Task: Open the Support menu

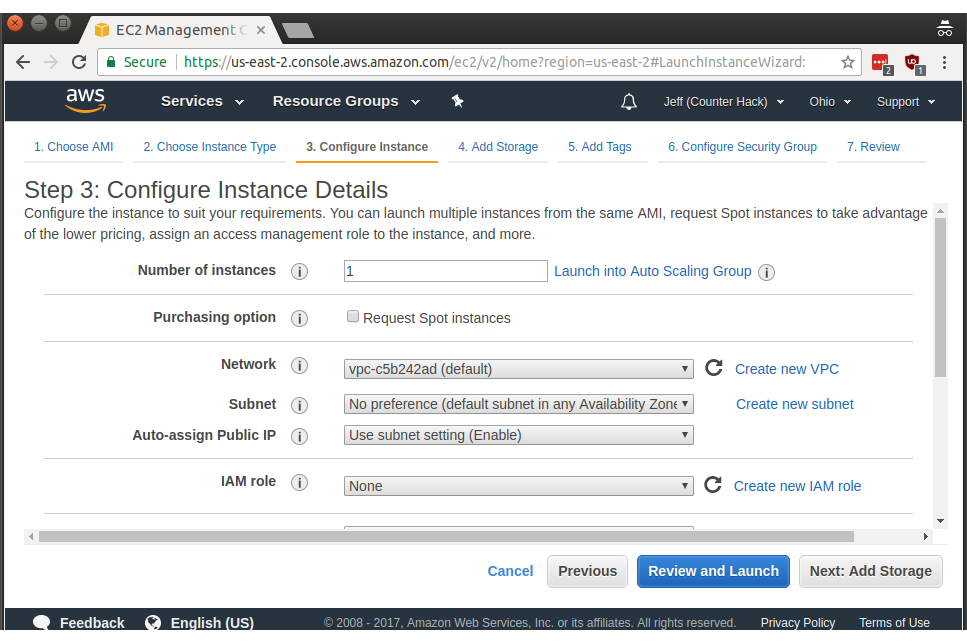Action: pos(906,102)
